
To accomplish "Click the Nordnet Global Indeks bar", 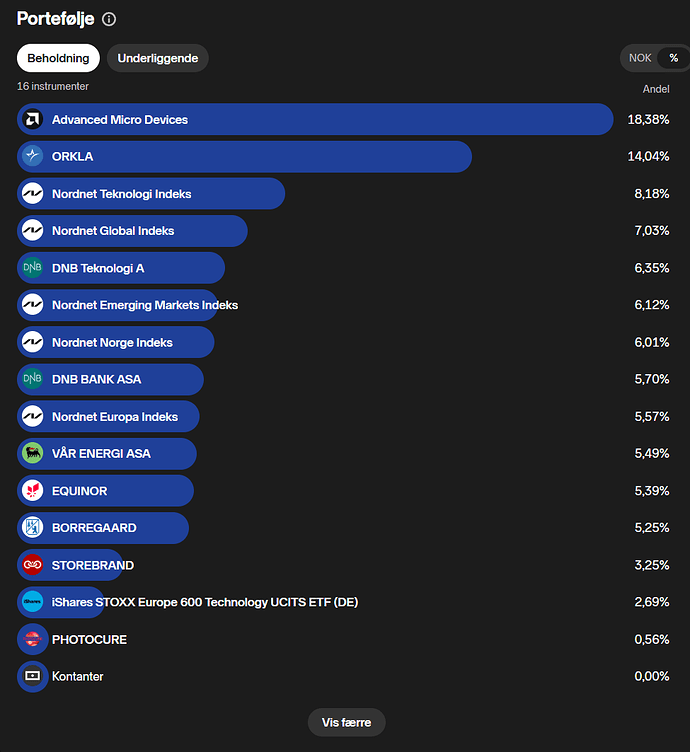I will pyautogui.click(x=113, y=231).
